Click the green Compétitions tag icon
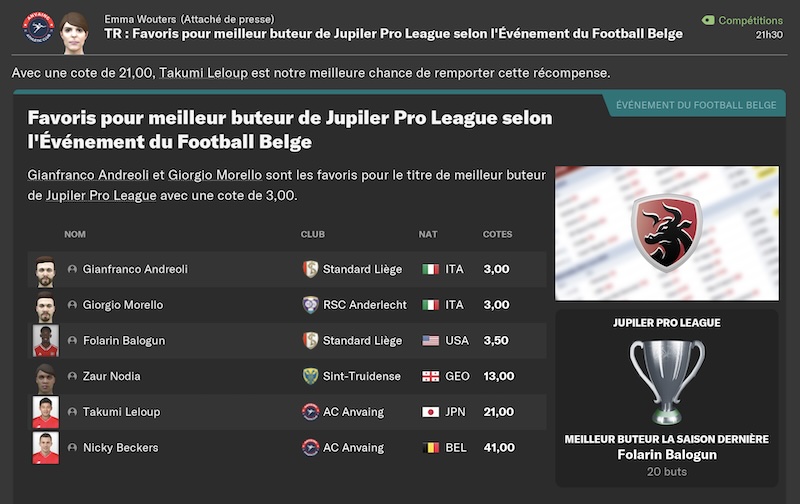 708,20
